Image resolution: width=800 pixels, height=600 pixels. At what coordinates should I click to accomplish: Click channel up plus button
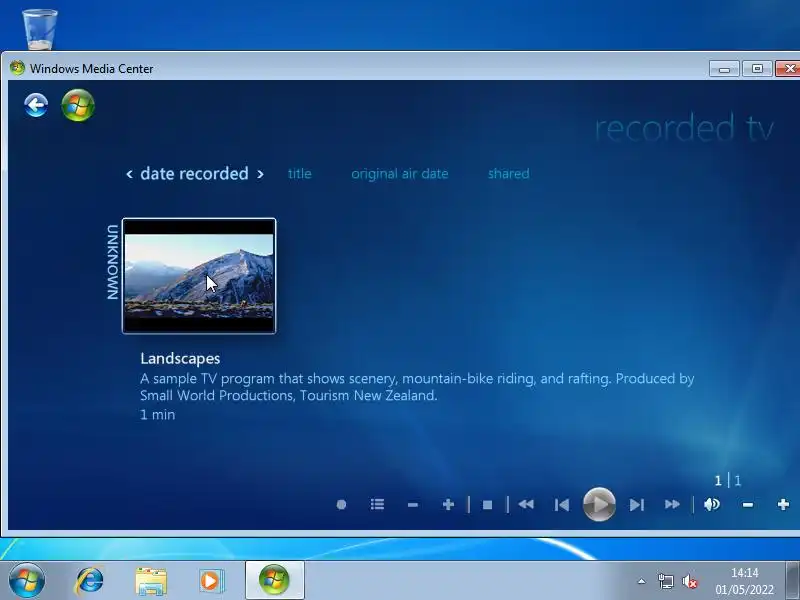448,505
